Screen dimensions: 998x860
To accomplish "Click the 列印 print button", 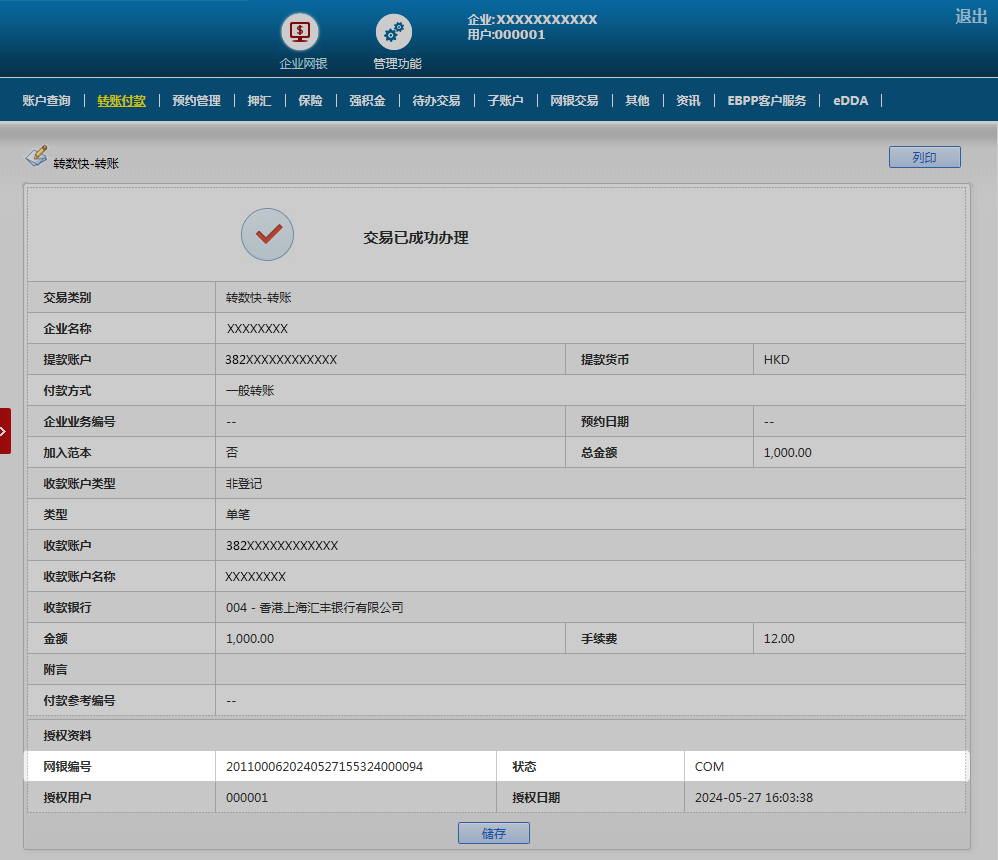I will pos(924,157).
